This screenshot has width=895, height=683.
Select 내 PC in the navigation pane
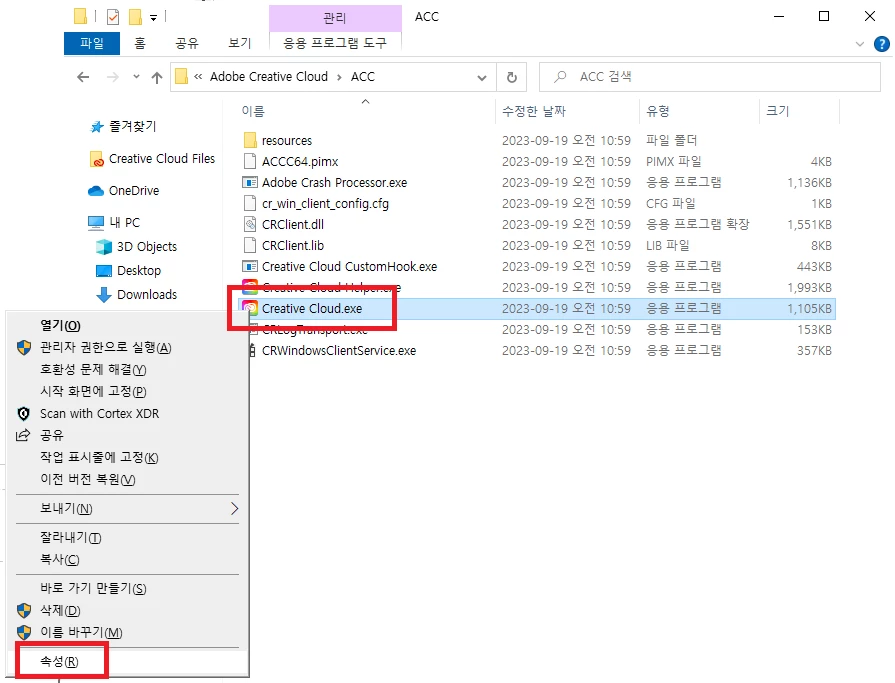click(x=124, y=223)
